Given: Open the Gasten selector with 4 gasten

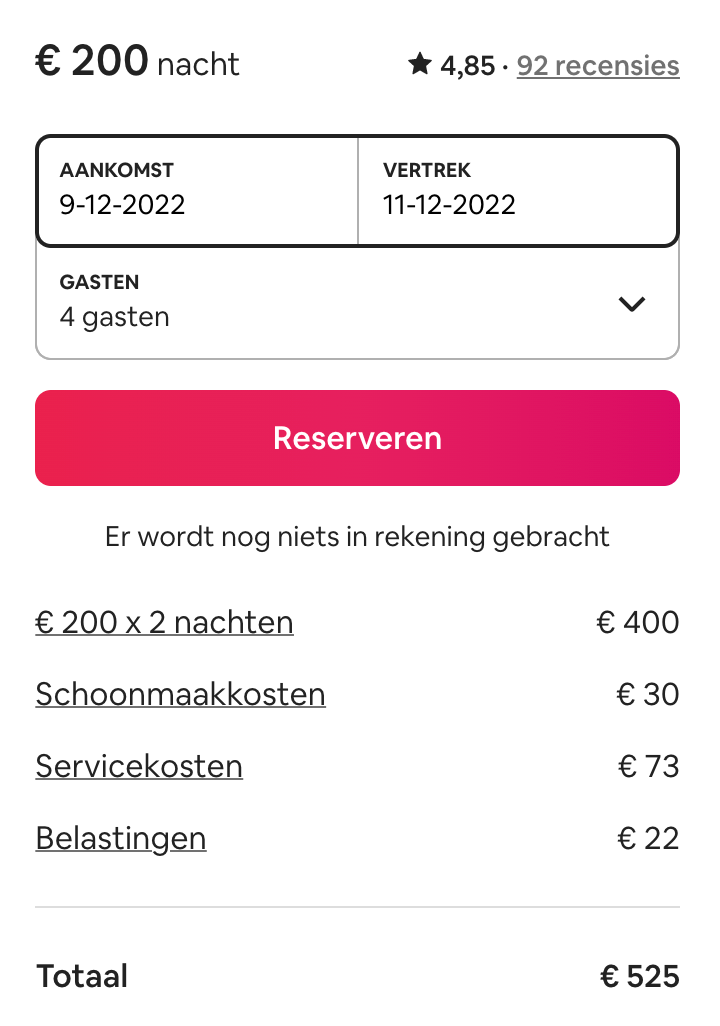Looking at the screenshot, I should click(357, 303).
